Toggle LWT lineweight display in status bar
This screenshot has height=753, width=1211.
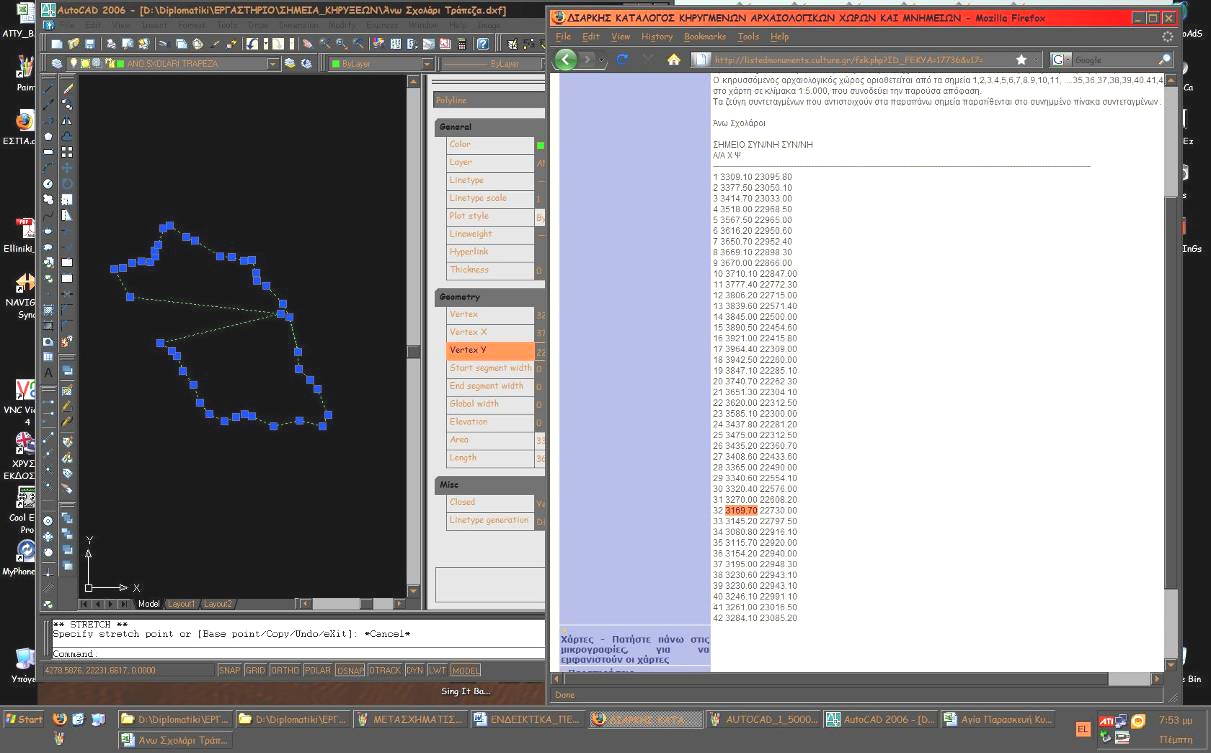tap(438, 670)
